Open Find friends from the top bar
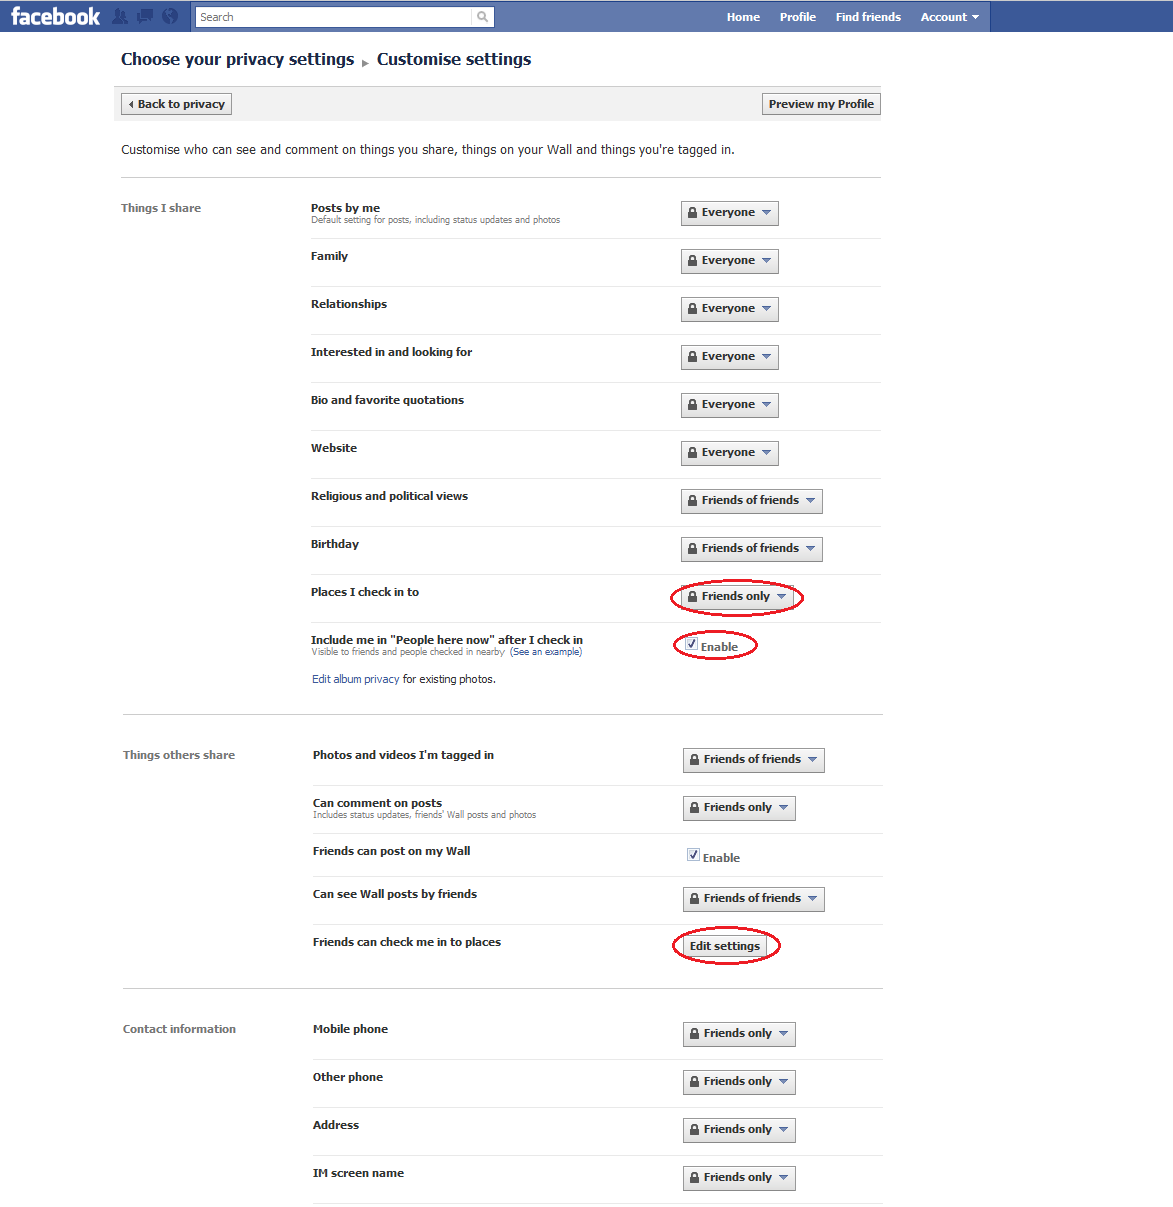The image size is (1173, 1207). (868, 17)
